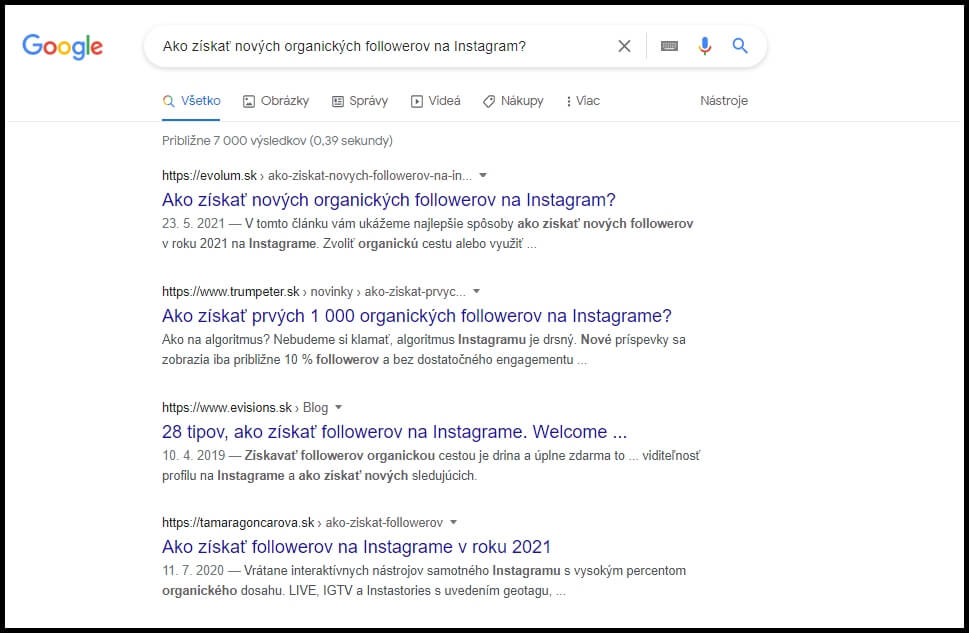
Task: Open the Nástroje search tools
Action: click(724, 101)
